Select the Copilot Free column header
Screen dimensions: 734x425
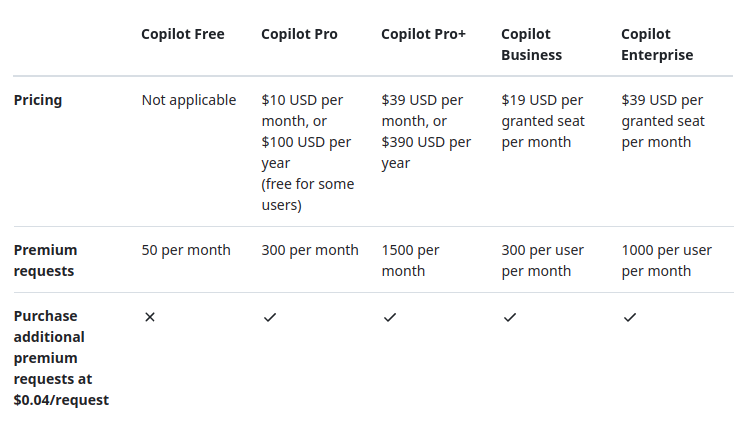[183, 34]
